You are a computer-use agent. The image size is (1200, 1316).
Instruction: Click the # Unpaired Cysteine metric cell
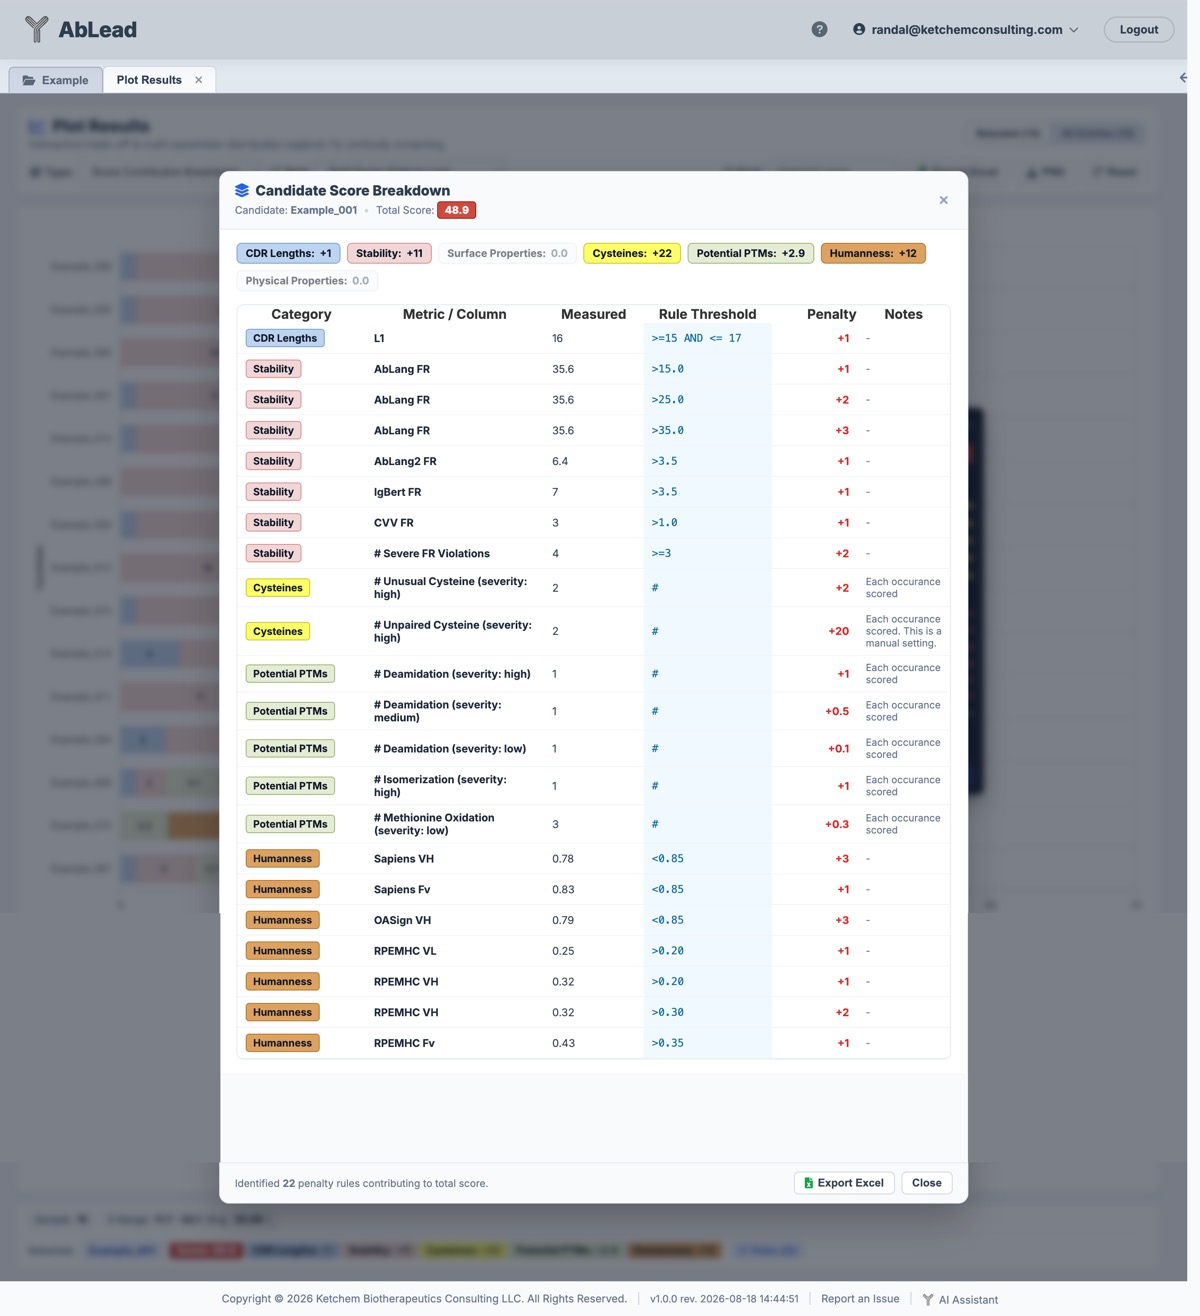click(453, 631)
